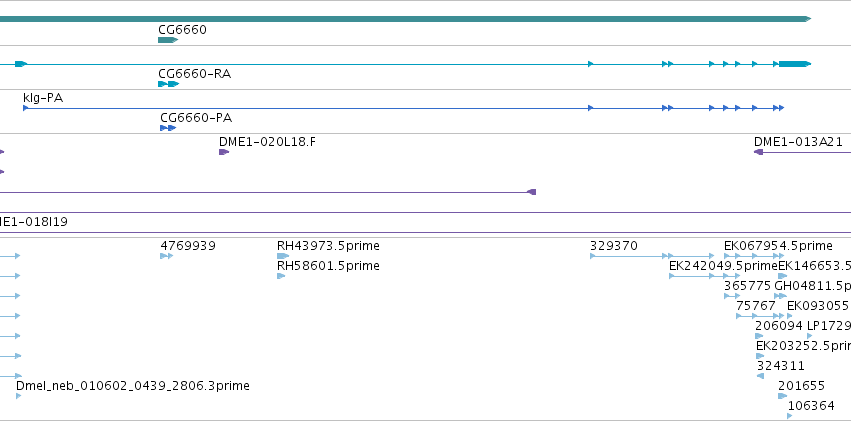Click the LP1729 label
851x421 pixels.
click(829, 326)
